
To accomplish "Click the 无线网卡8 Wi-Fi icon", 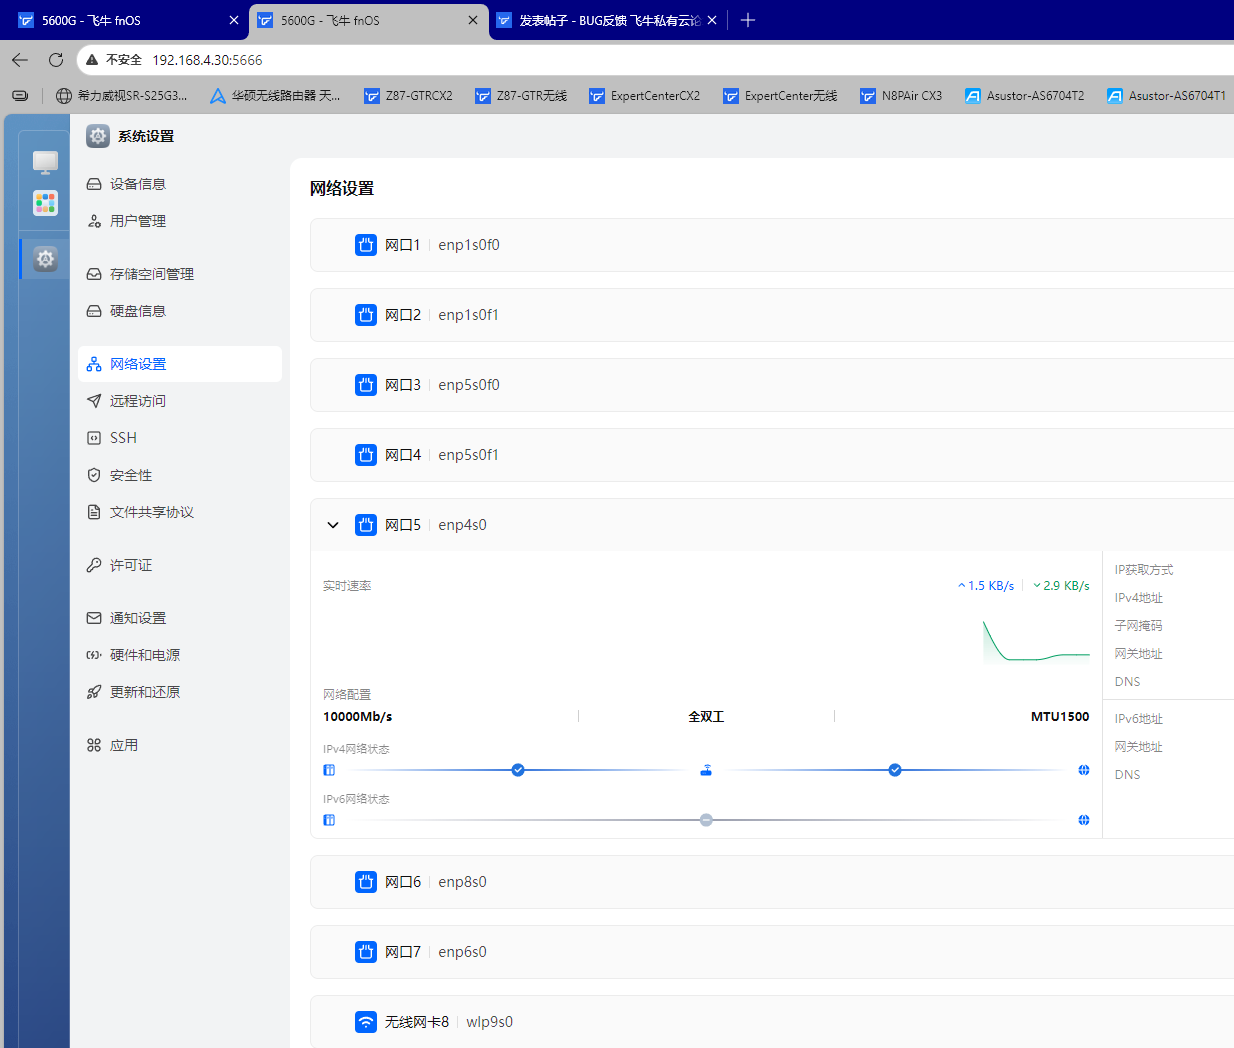I will click(x=366, y=1022).
